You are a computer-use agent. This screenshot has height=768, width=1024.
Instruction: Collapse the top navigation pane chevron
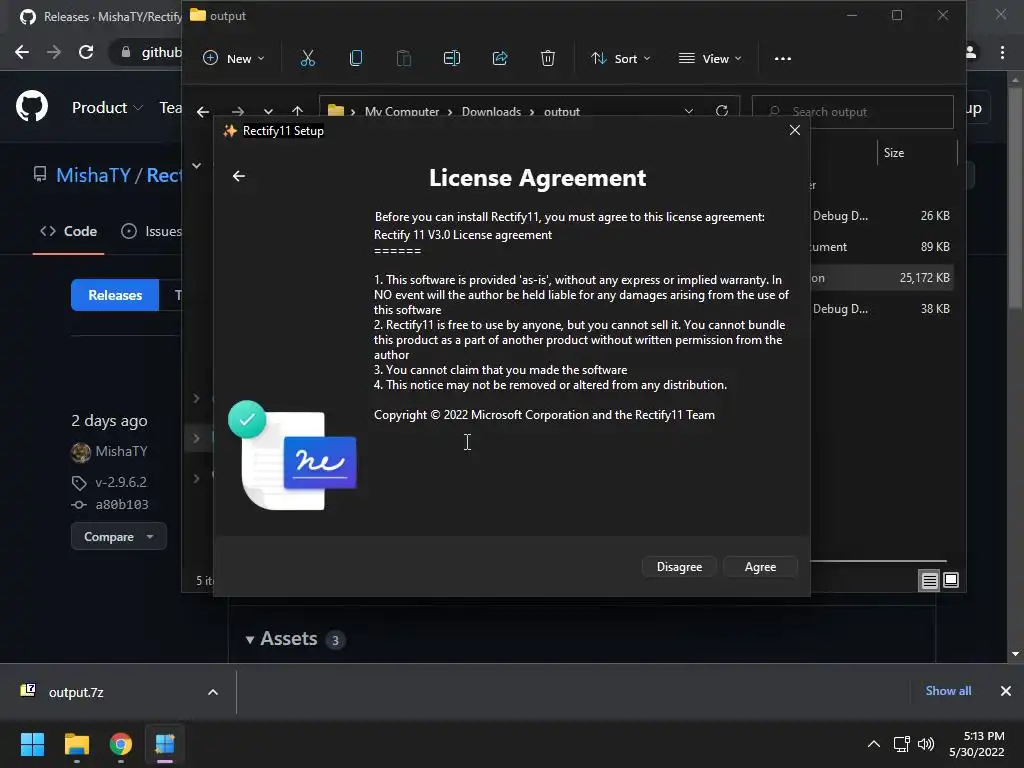pos(197,166)
